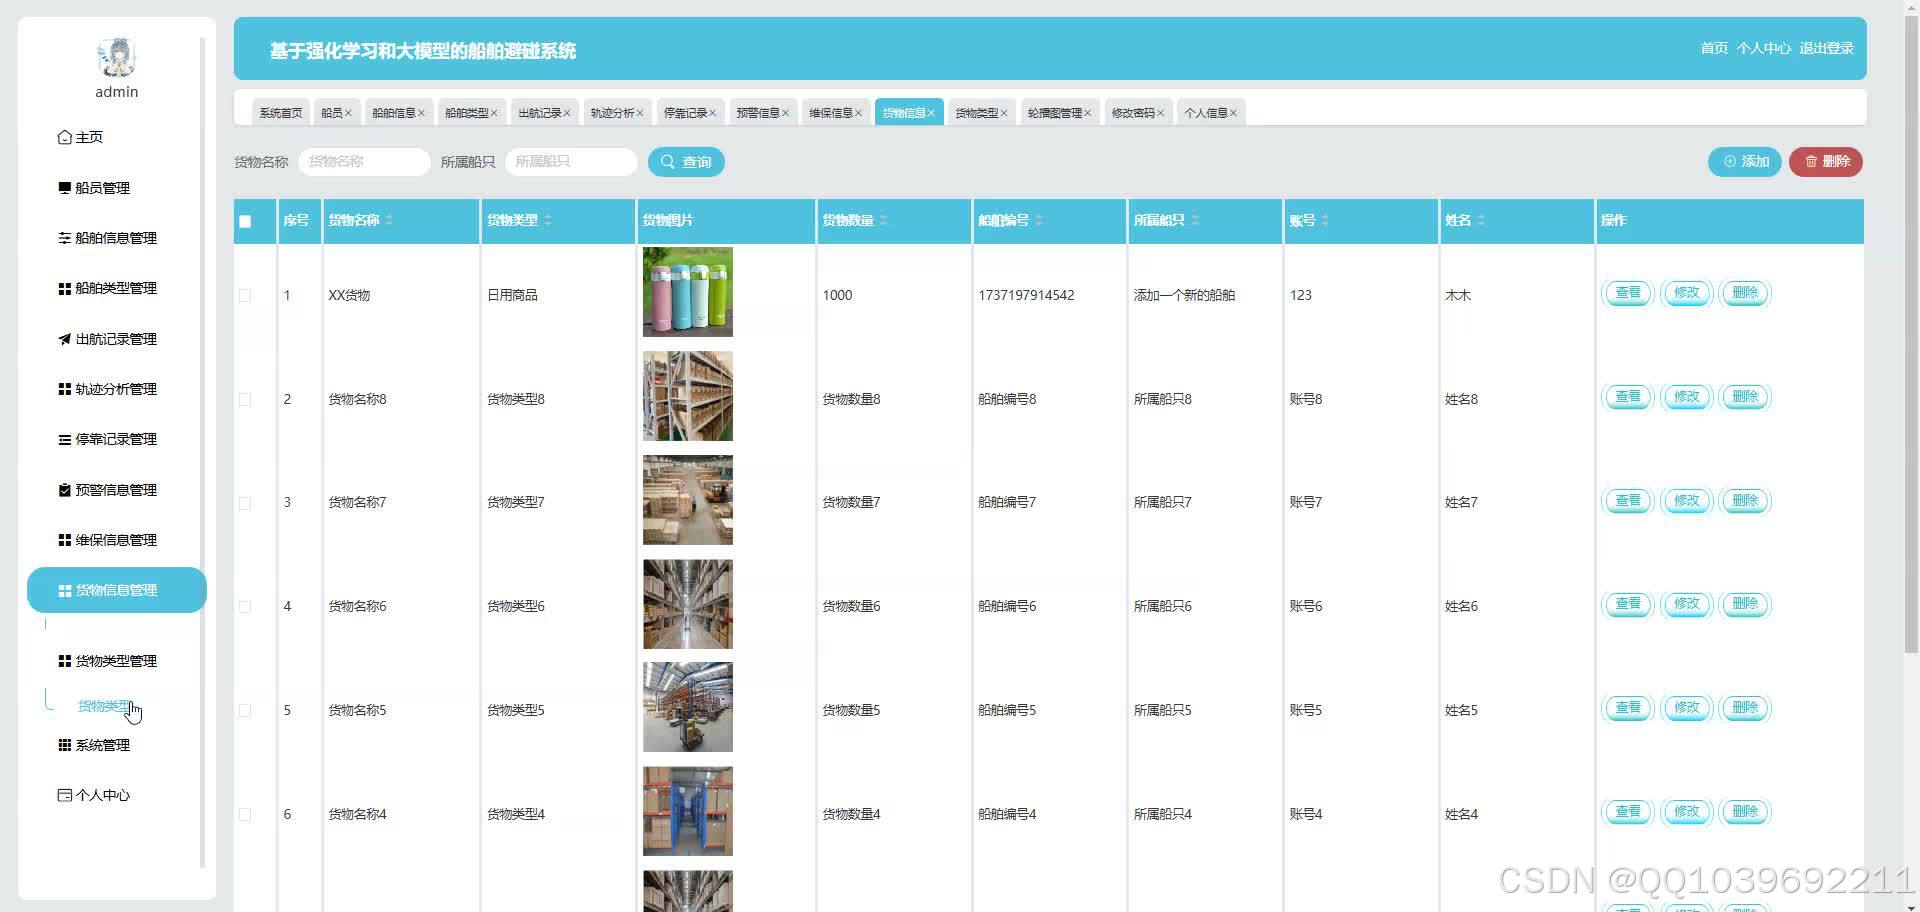
Task: Tick the checkbox on the 货物名称7 row
Action: click(245, 503)
